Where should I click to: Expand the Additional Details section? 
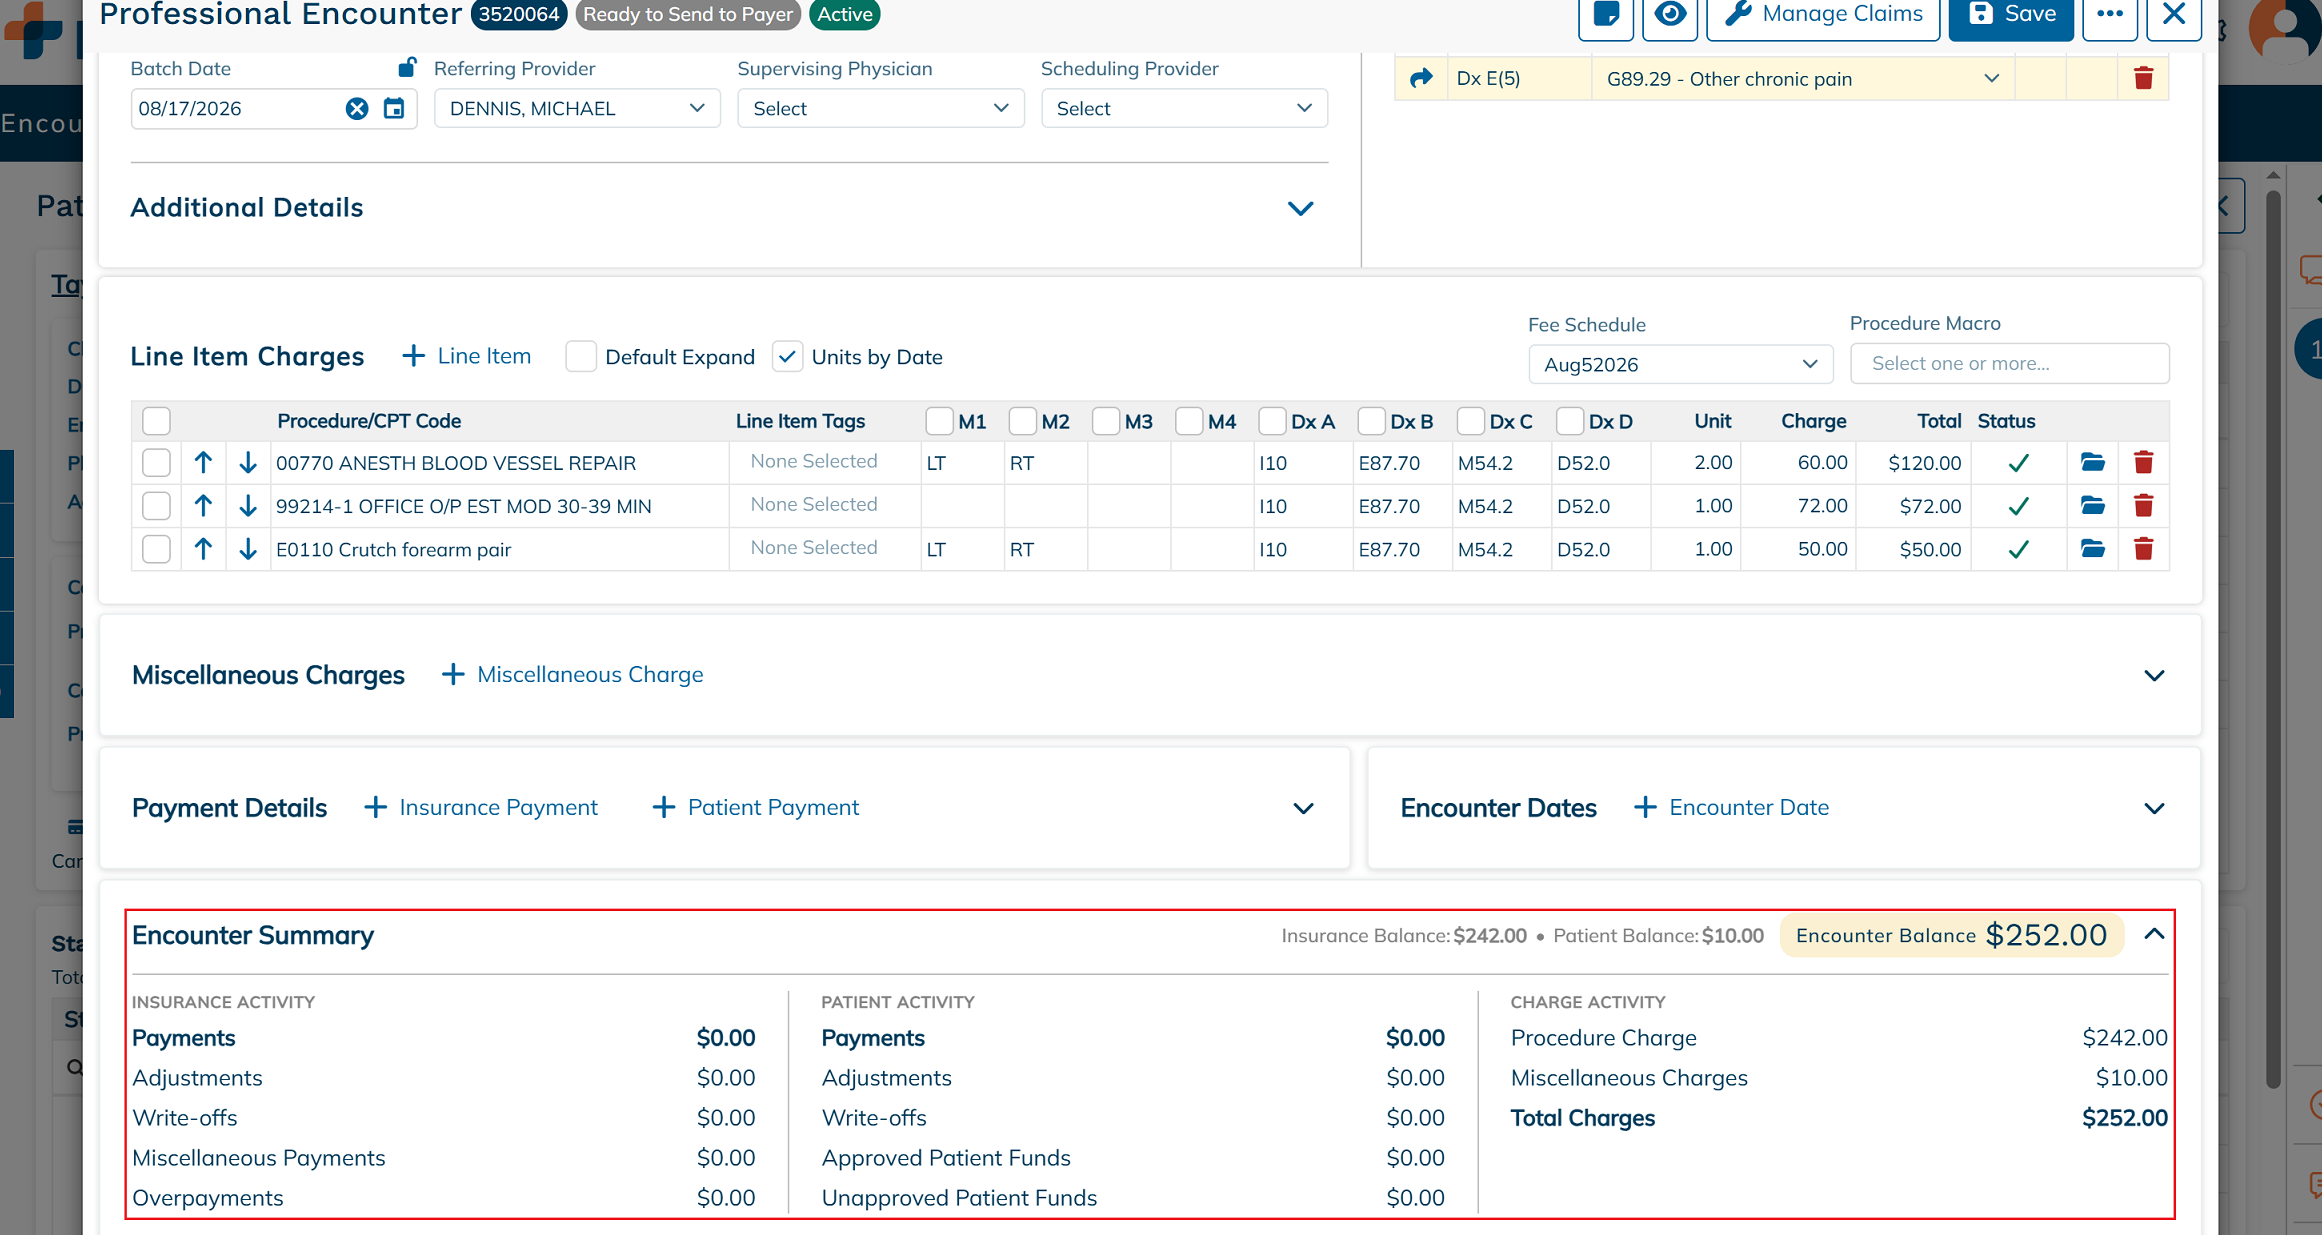[x=1300, y=208]
